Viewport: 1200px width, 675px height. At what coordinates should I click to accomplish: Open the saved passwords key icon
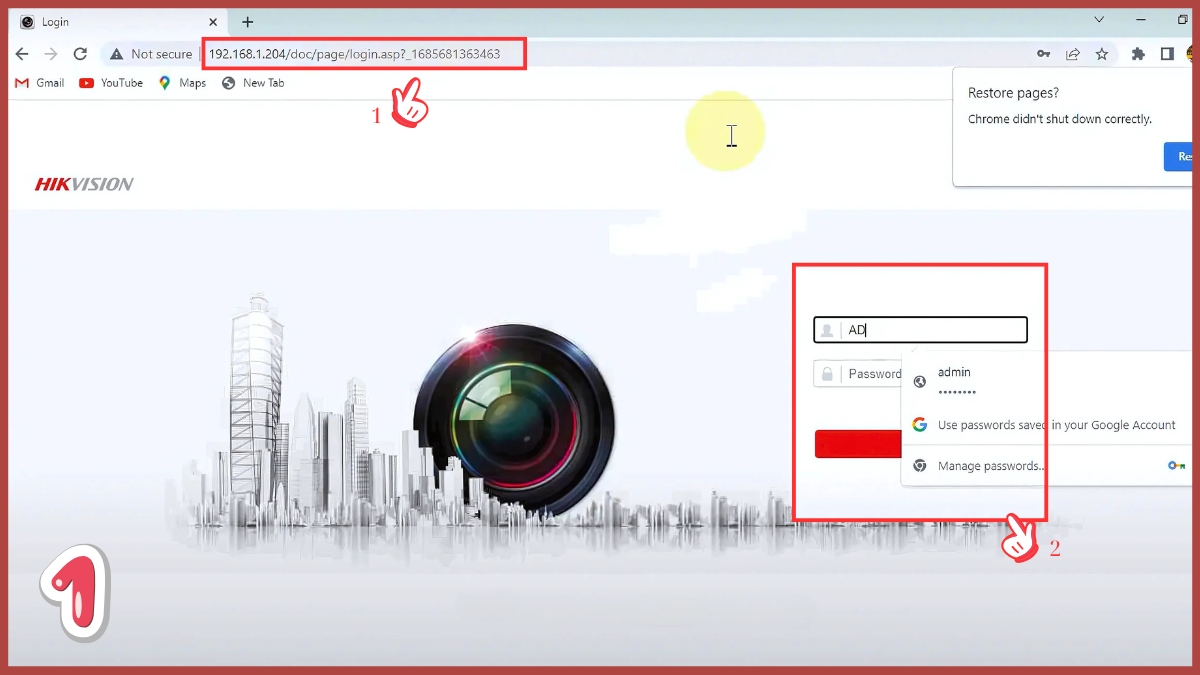click(1043, 54)
